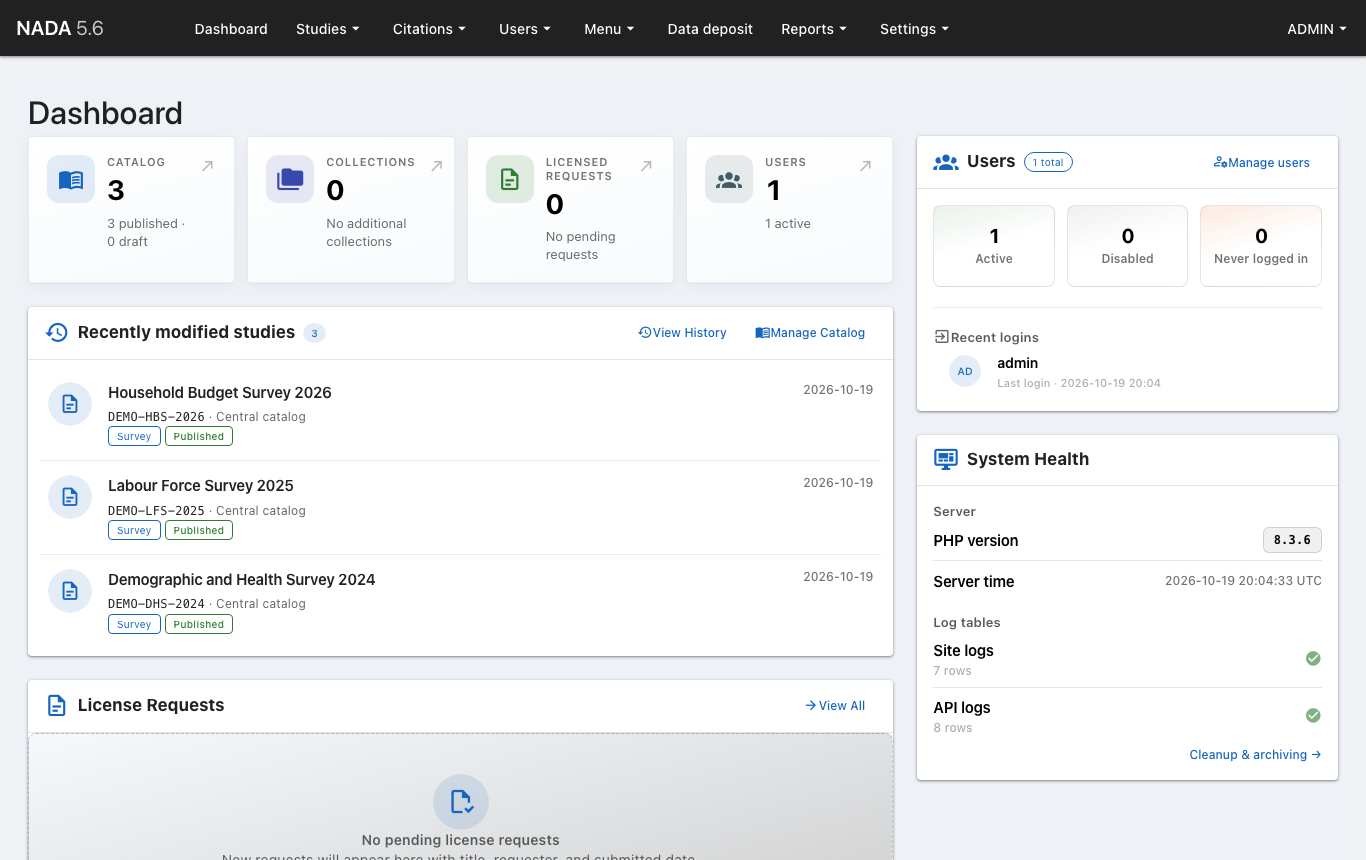Click the studies count badge '3'
Viewport: 1366px width, 860px height.
pos(314,333)
